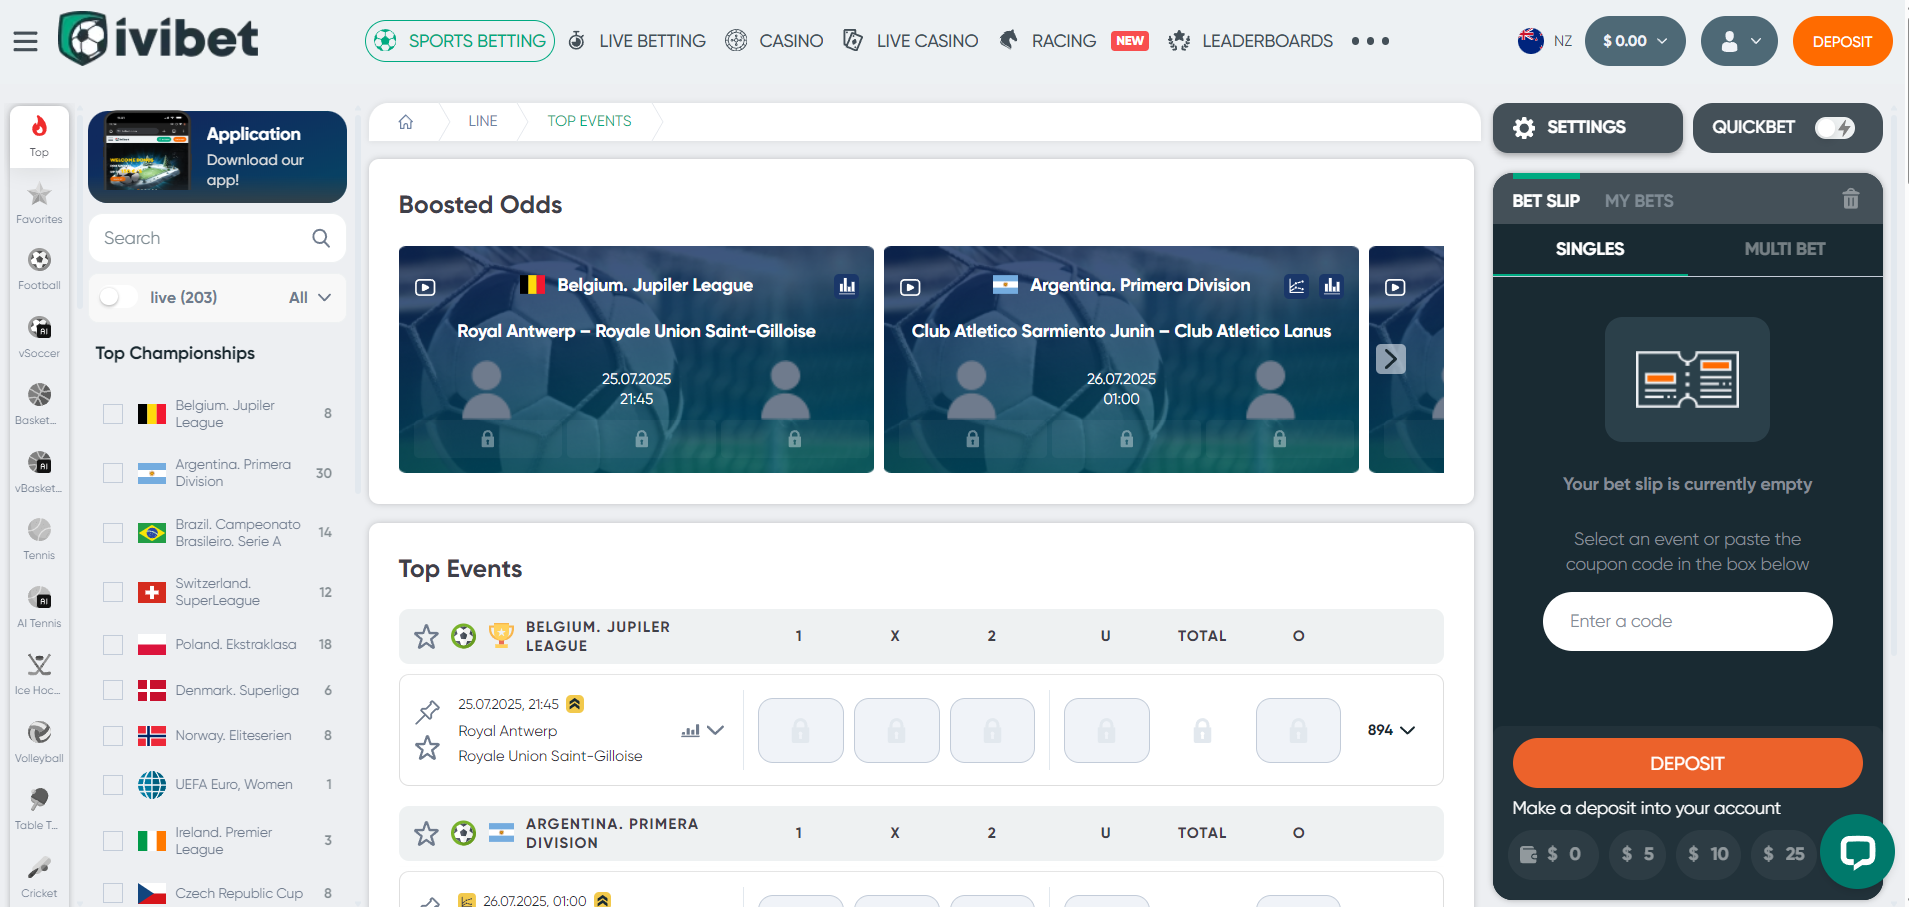Open the Application download banner

(x=217, y=157)
